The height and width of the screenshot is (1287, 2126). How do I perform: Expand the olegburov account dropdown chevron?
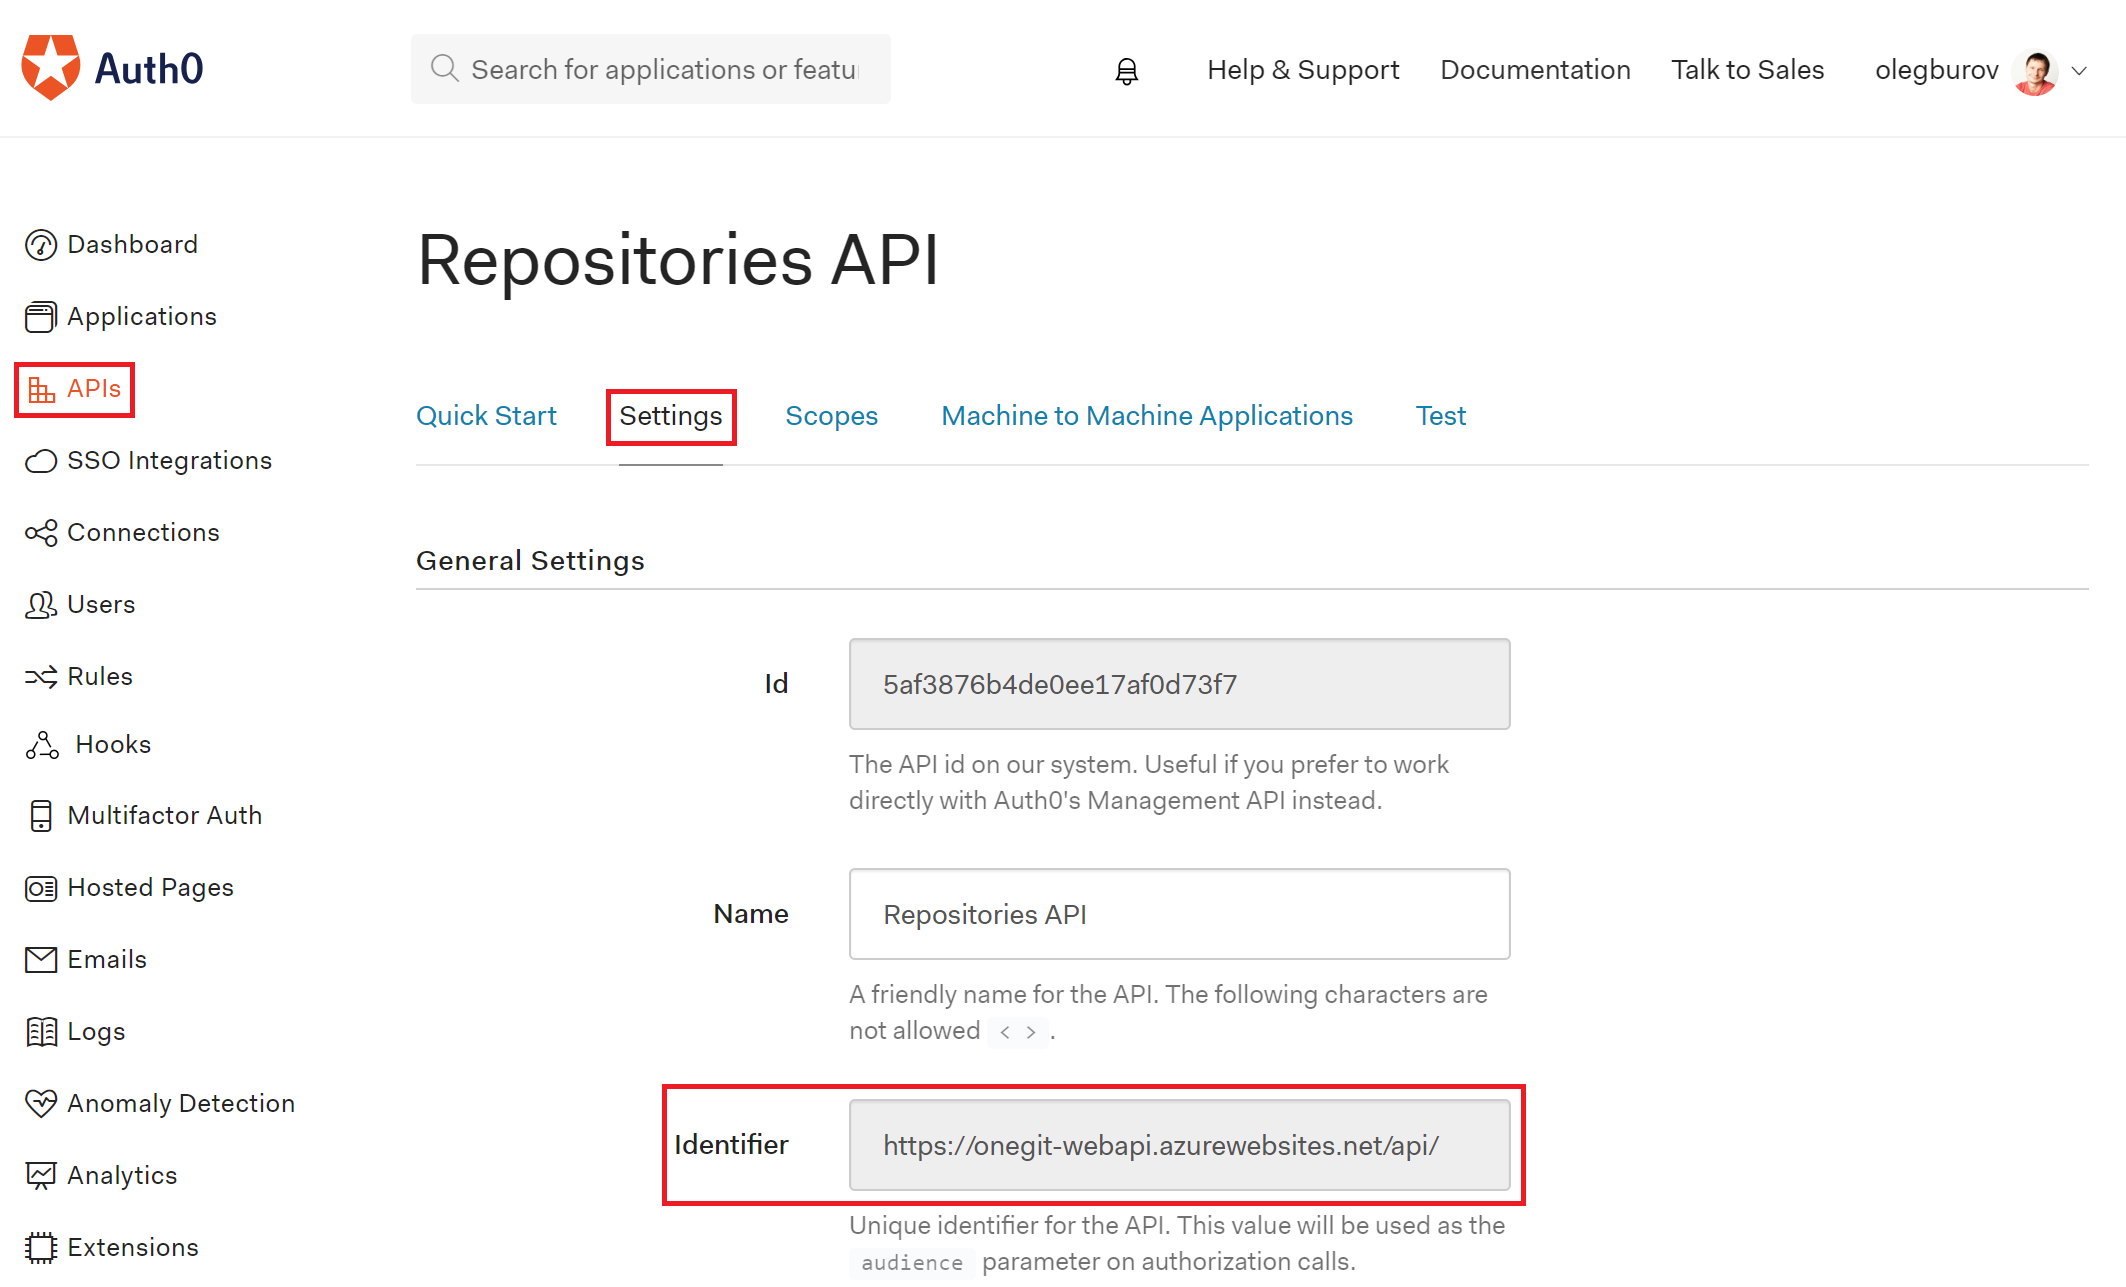pos(2079,71)
